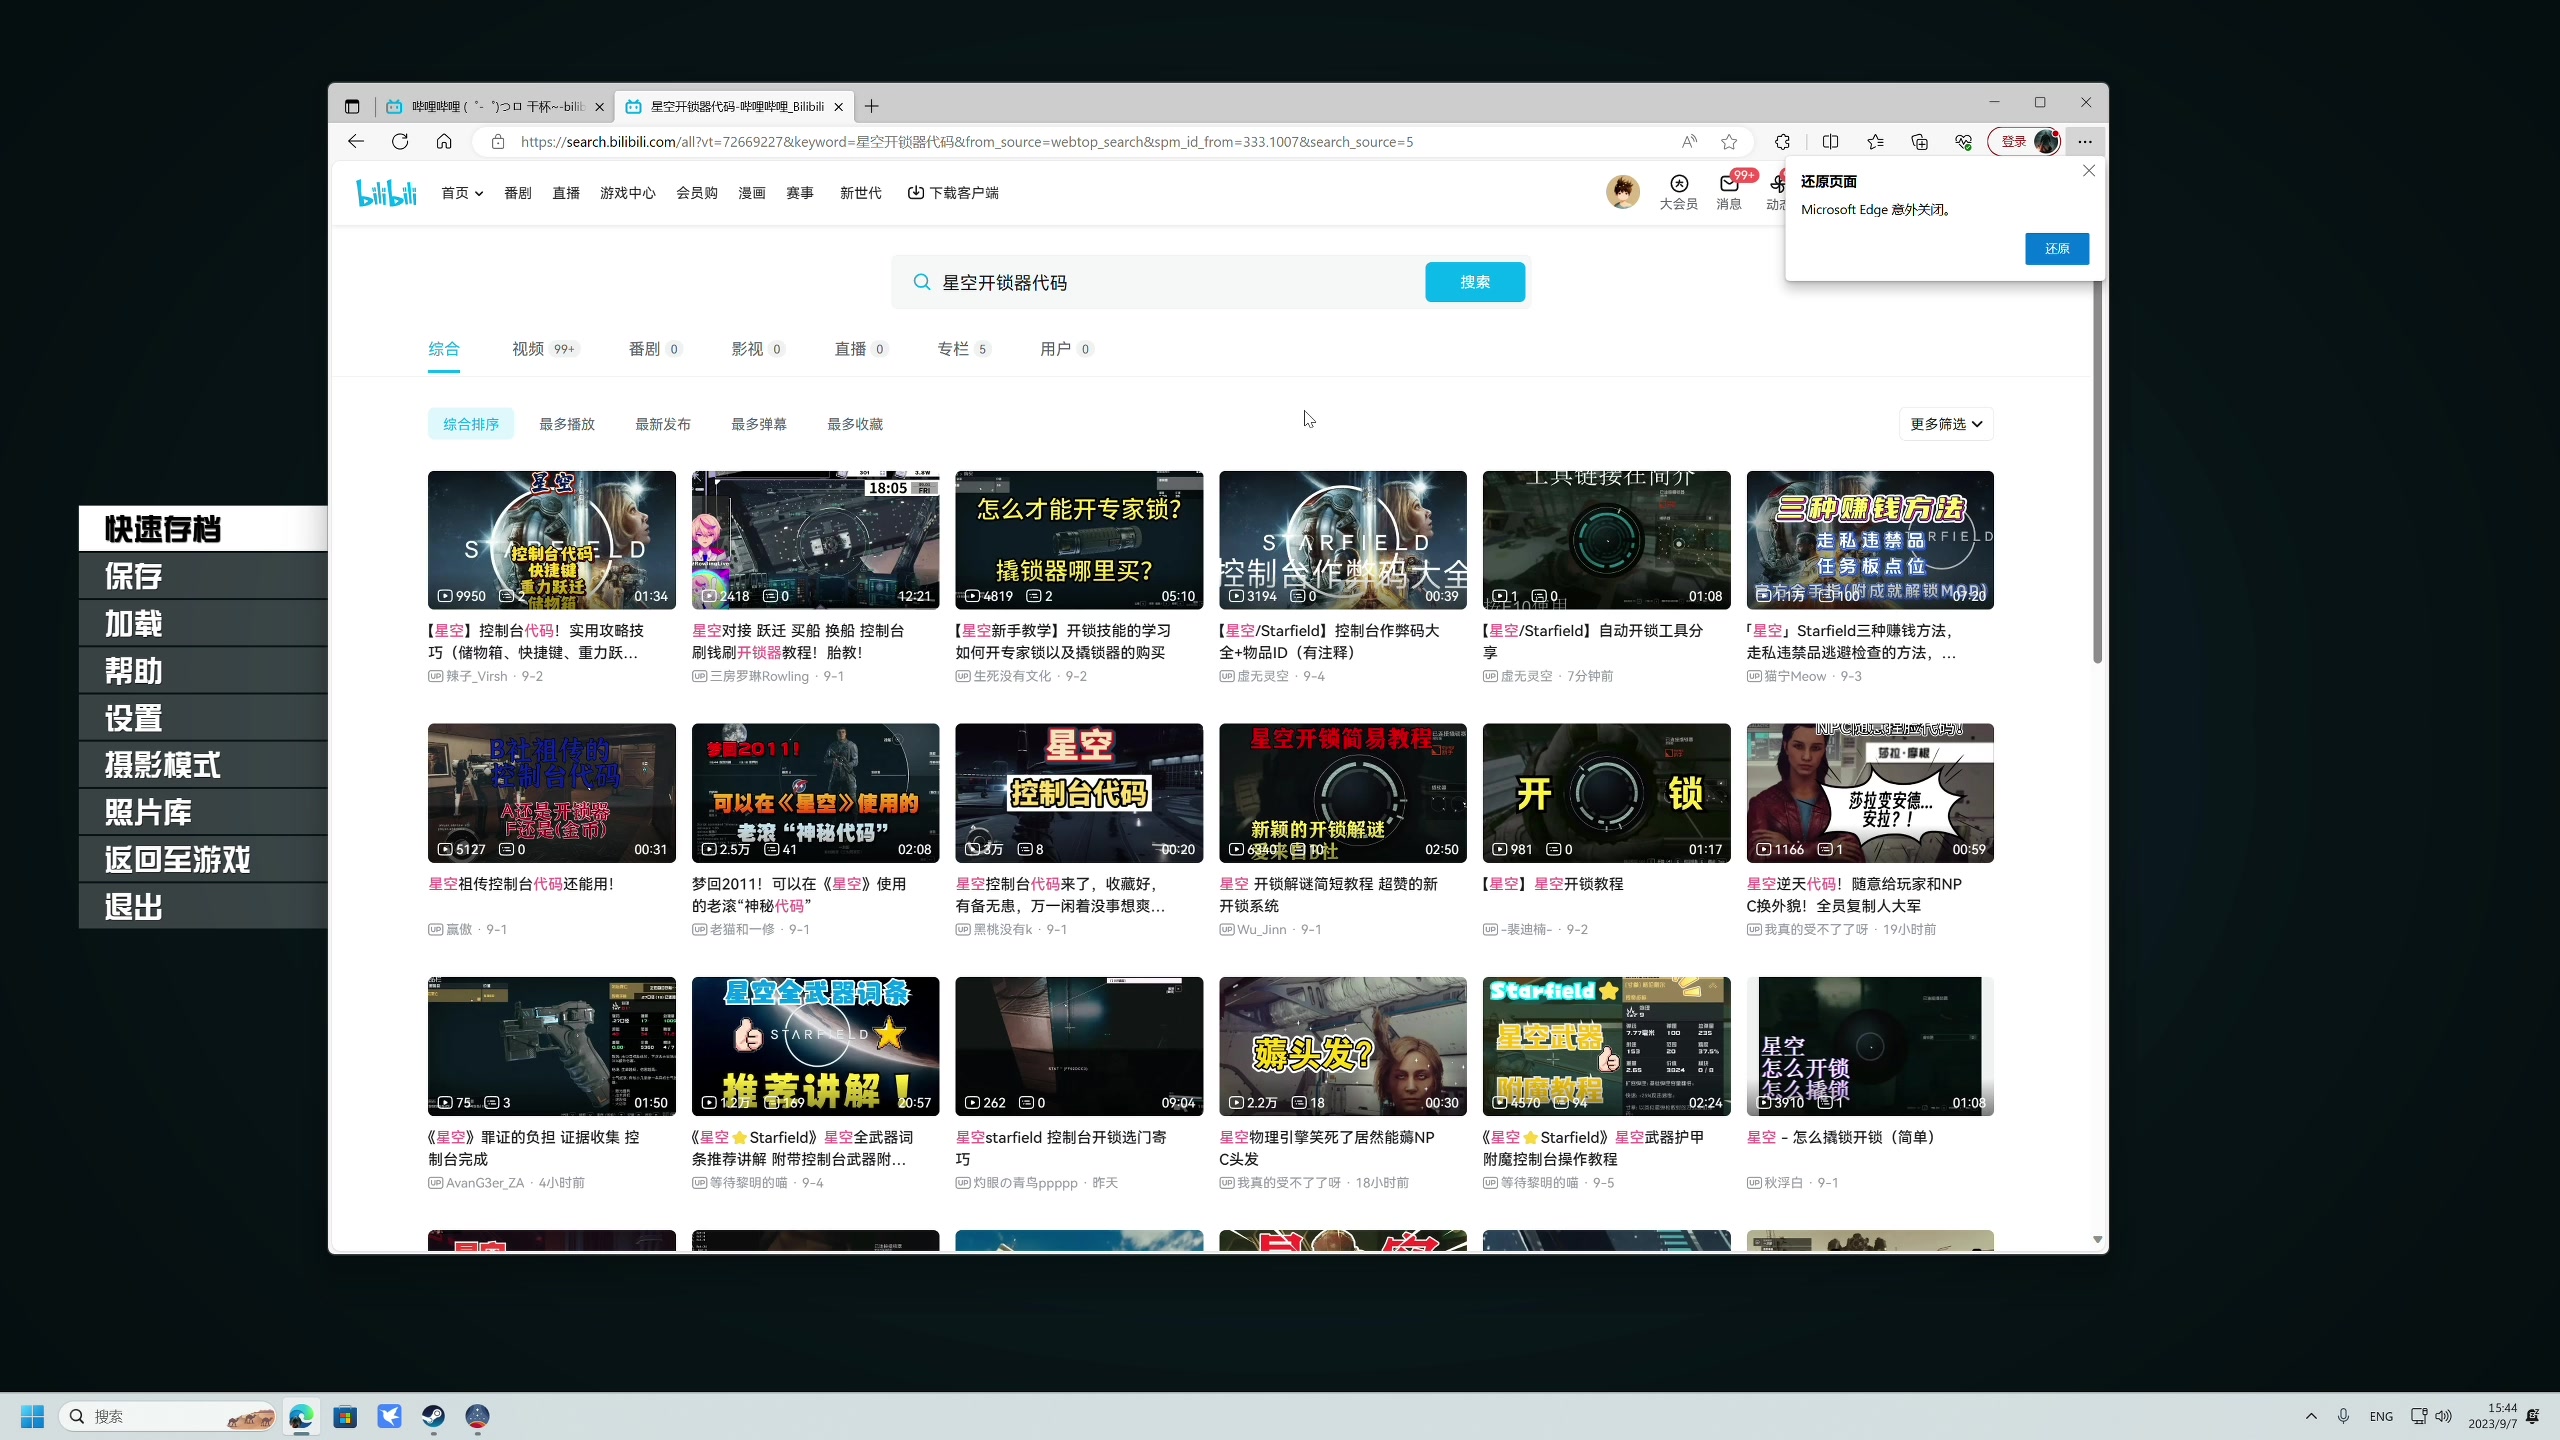The height and width of the screenshot is (1440, 2560).
Task: Sort by 最多收藏
Action: [855, 424]
